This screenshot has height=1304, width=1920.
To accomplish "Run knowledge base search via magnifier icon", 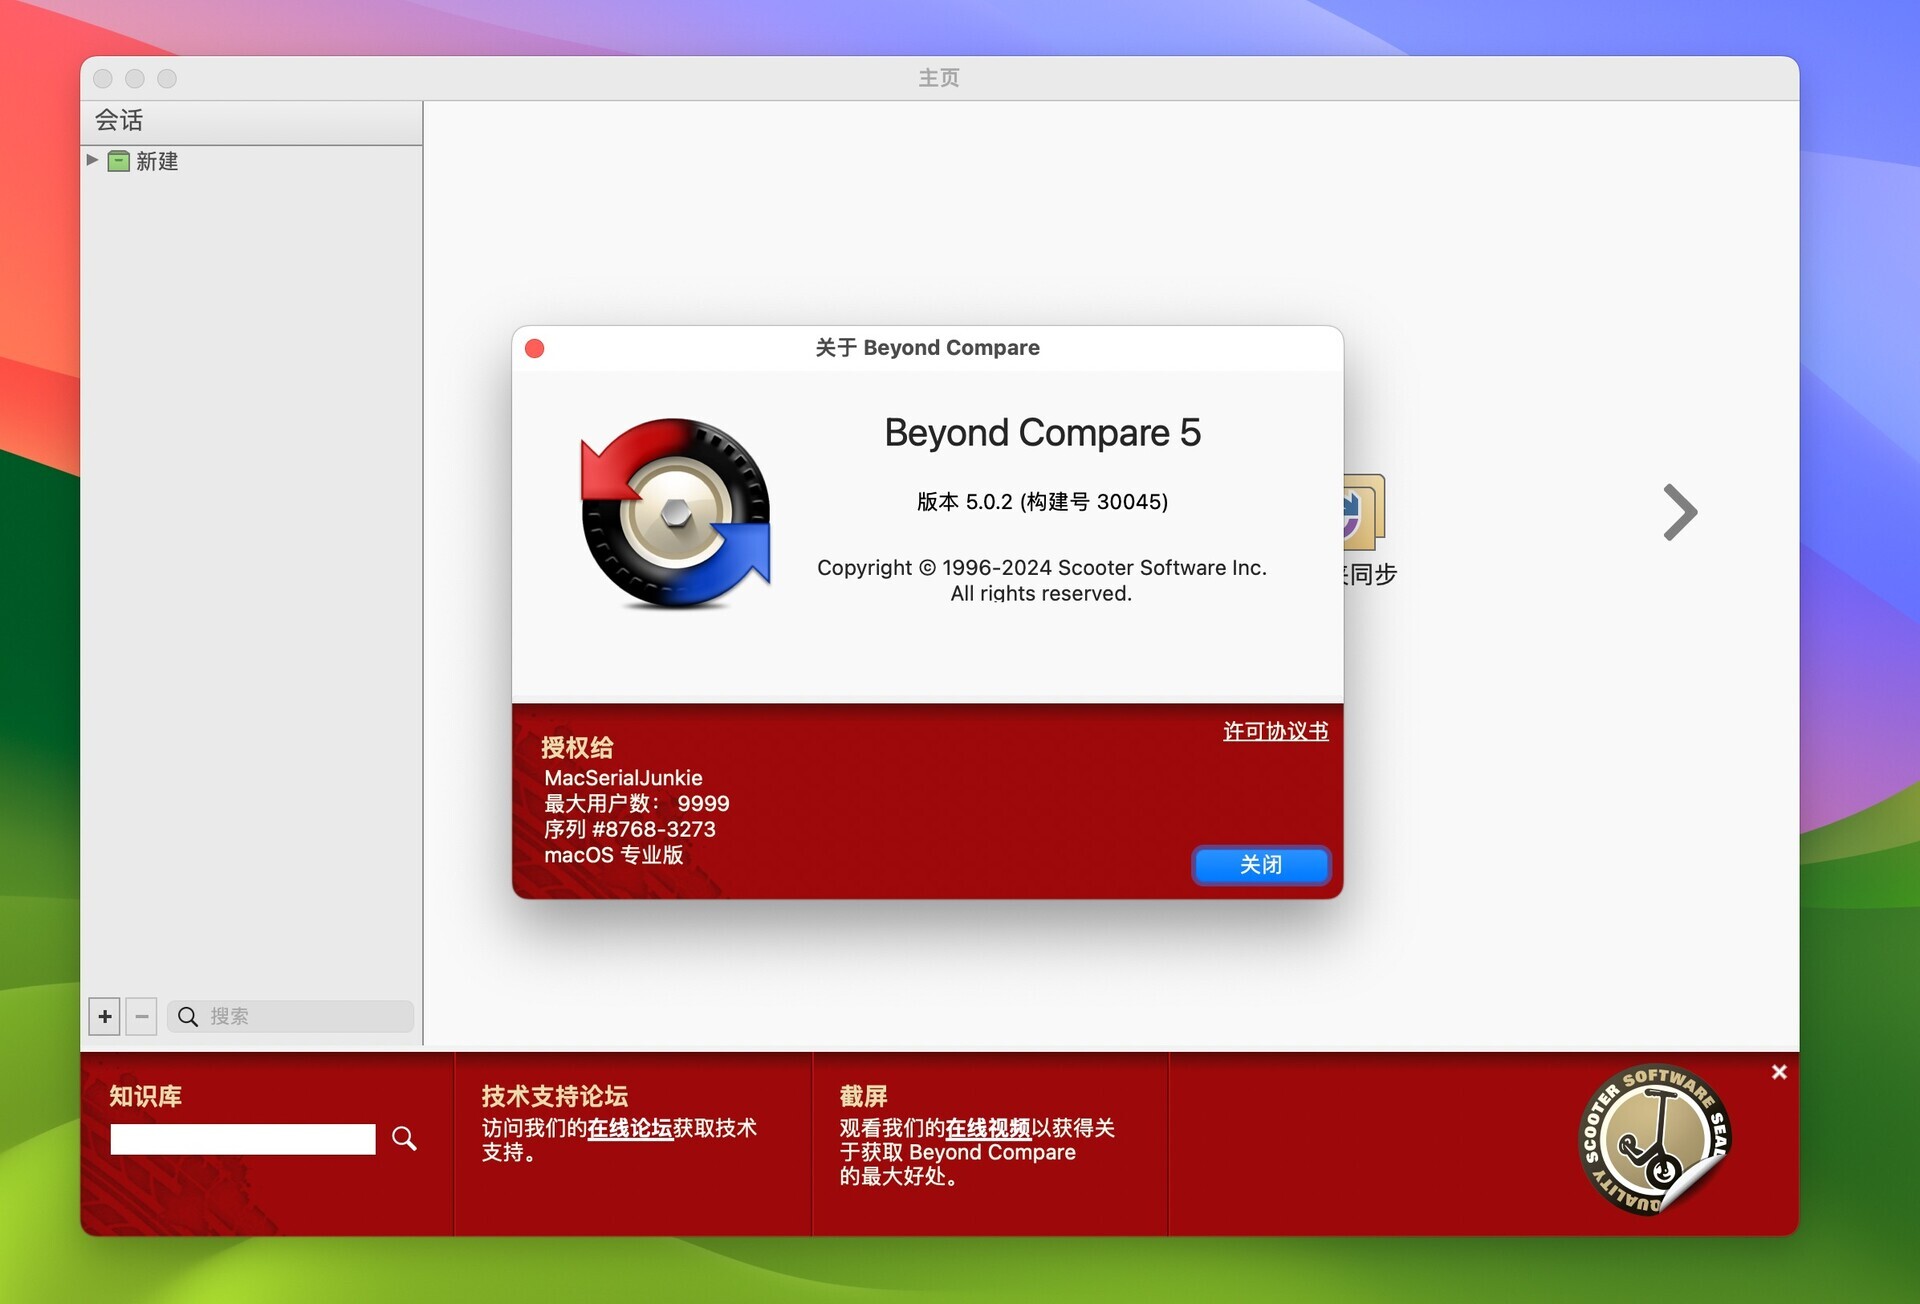I will (x=404, y=1138).
